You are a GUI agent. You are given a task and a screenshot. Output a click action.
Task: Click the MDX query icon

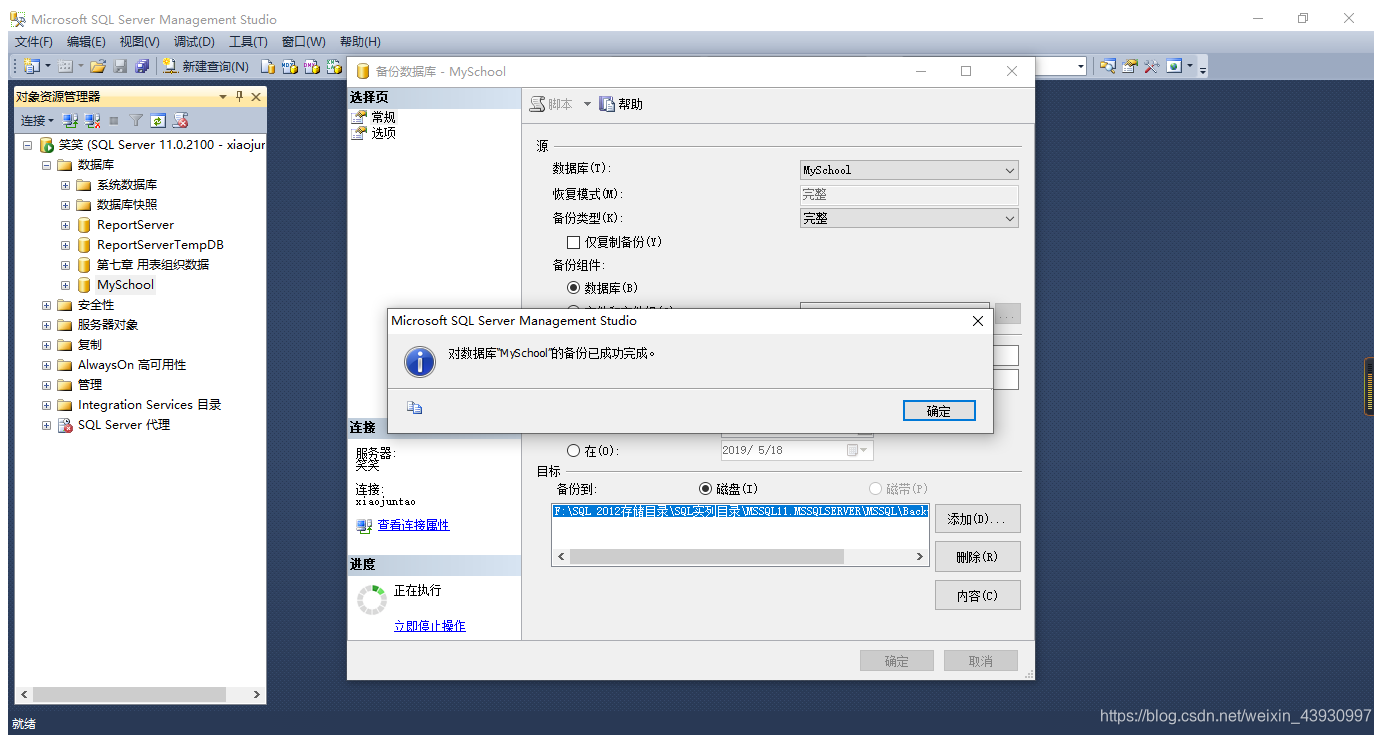pyautogui.click(x=290, y=66)
